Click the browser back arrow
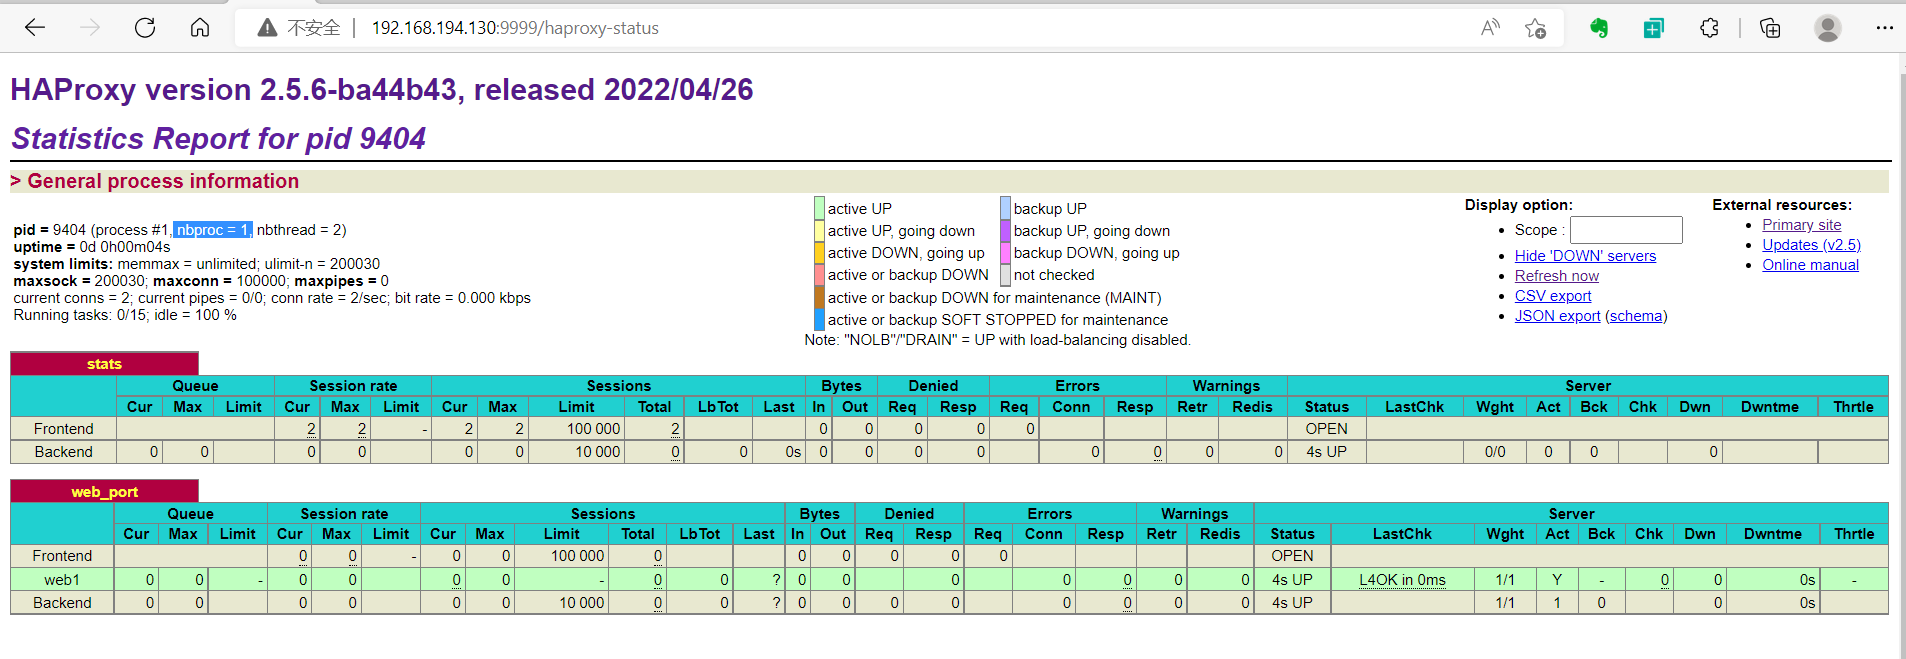Viewport: 1906px width, 659px height. coord(35,28)
